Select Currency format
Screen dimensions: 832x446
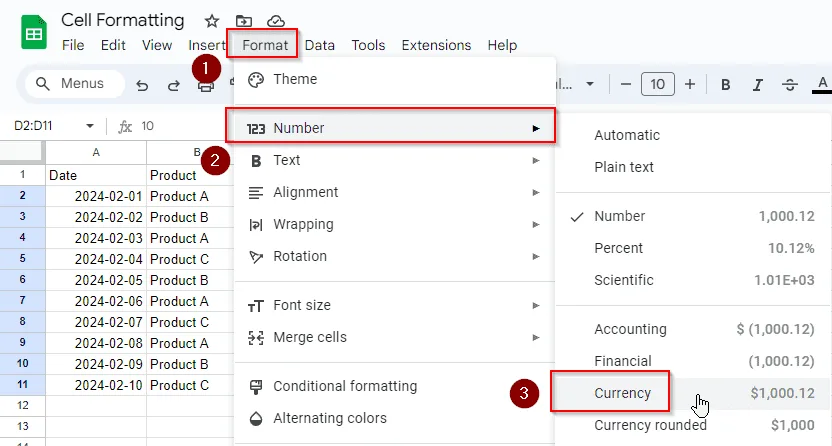tap(692, 393)
